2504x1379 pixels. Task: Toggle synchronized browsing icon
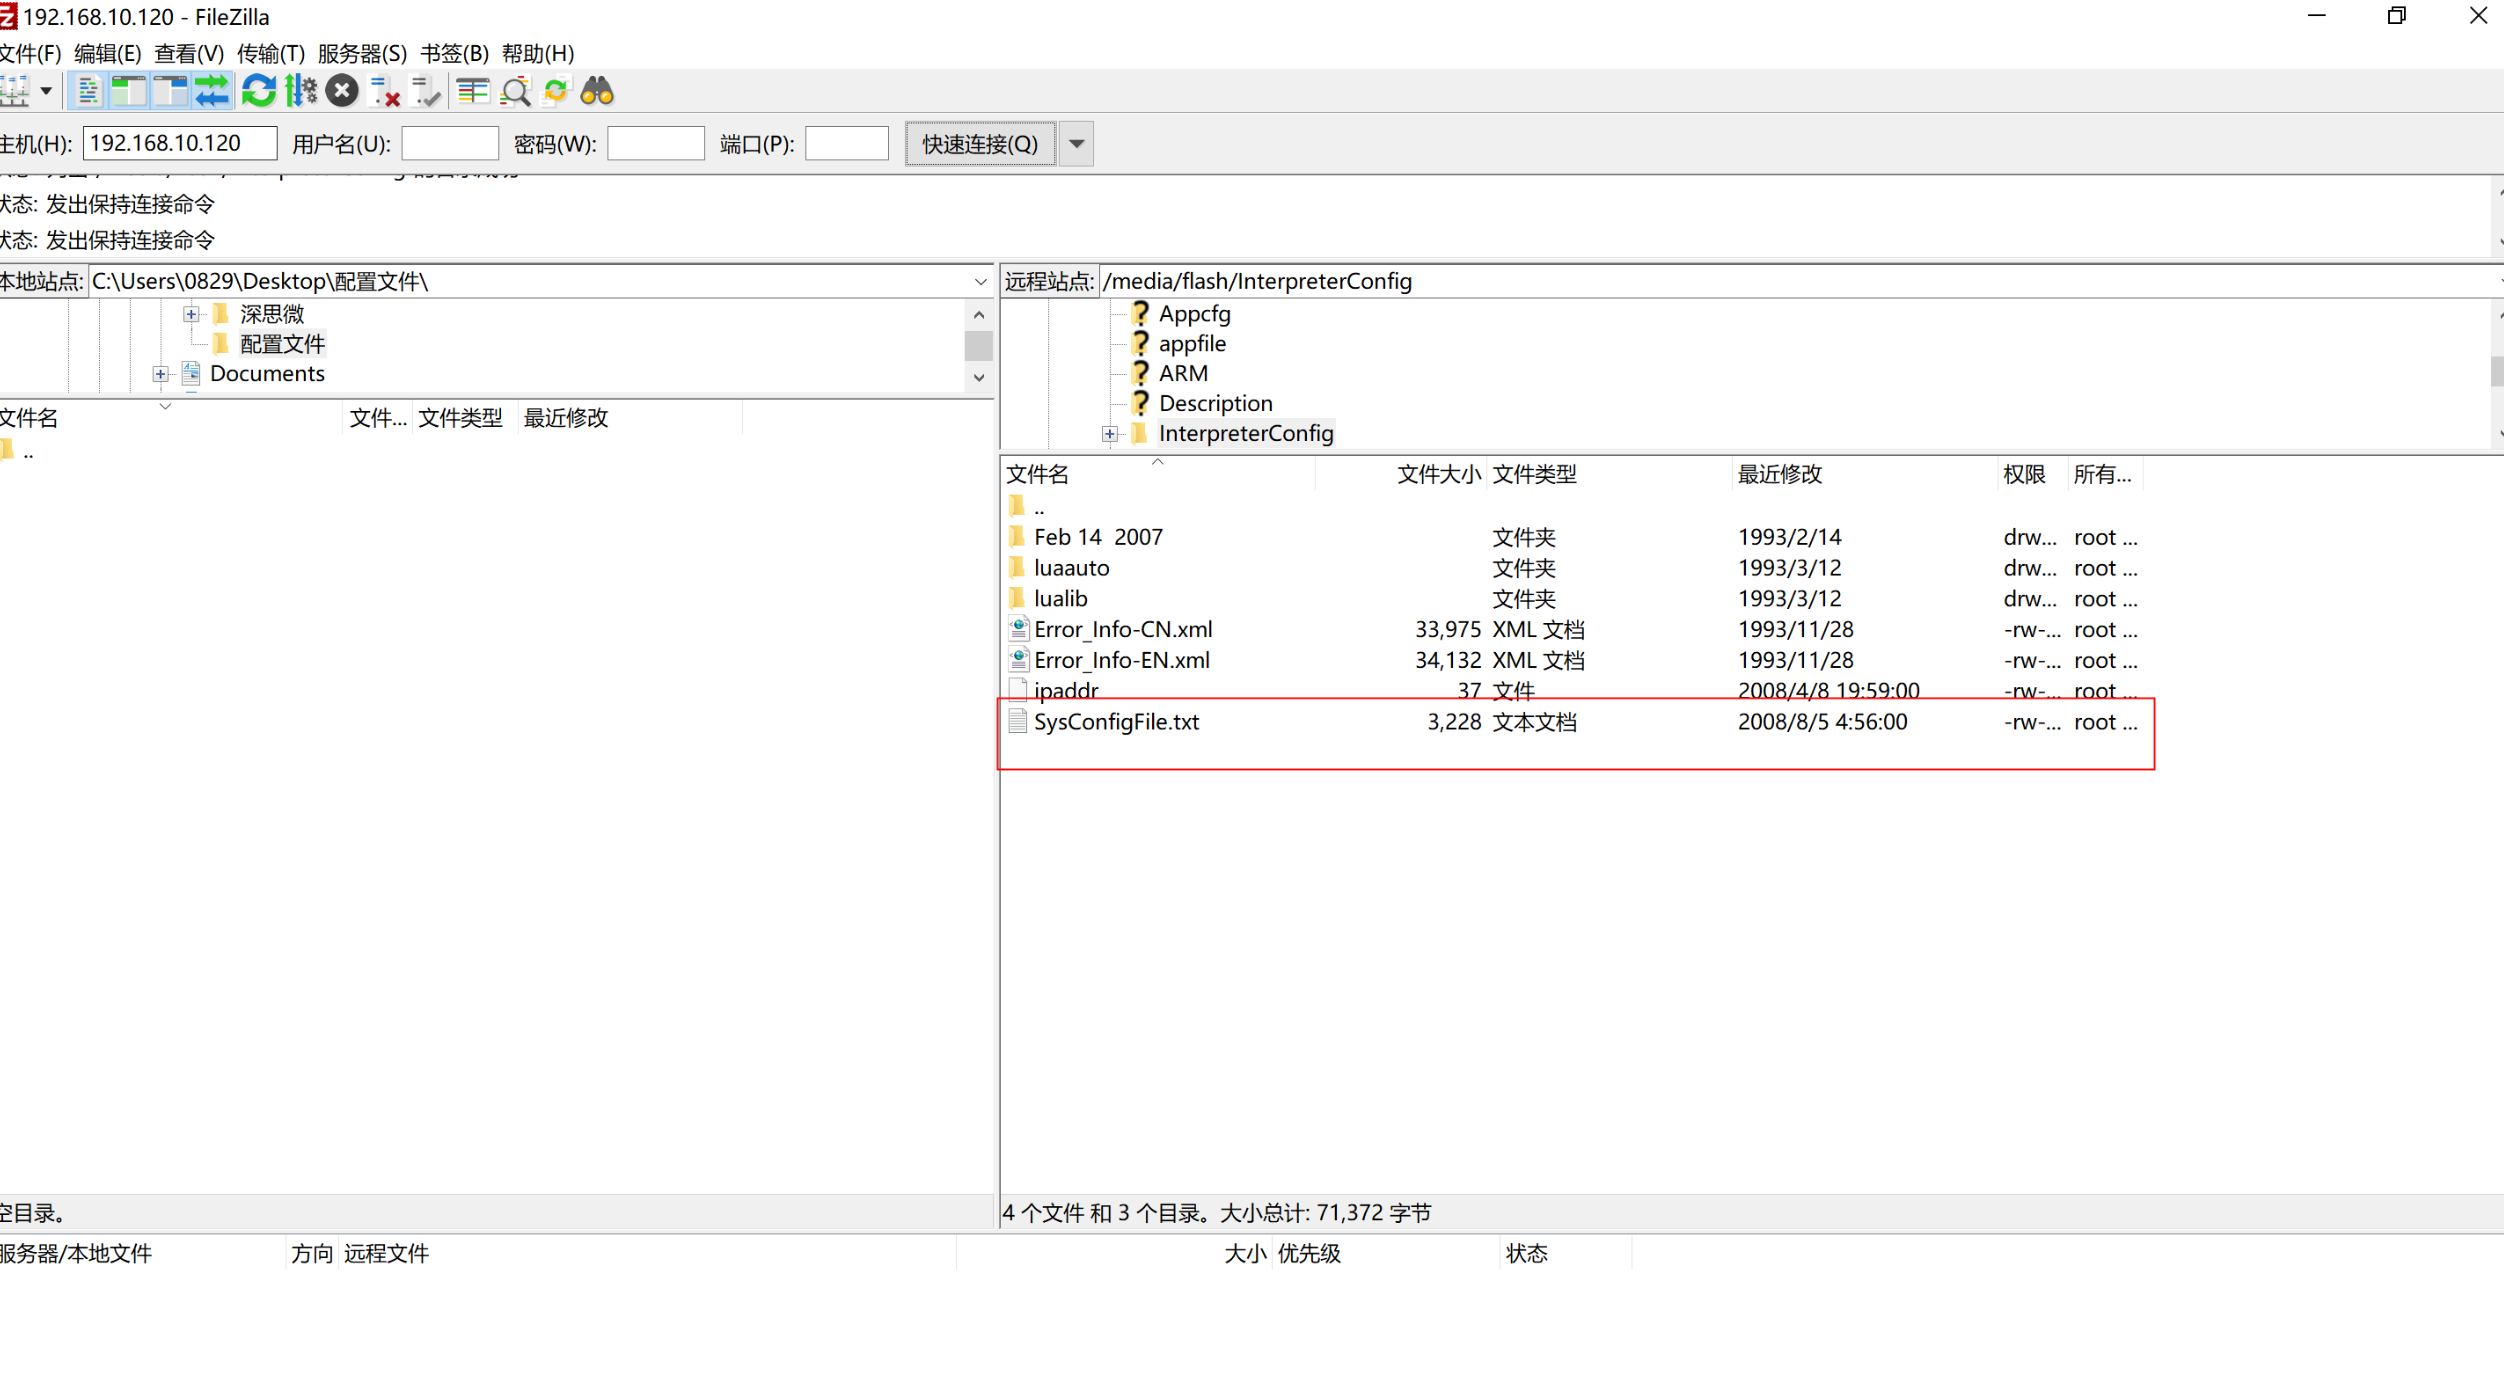(556, 91)
